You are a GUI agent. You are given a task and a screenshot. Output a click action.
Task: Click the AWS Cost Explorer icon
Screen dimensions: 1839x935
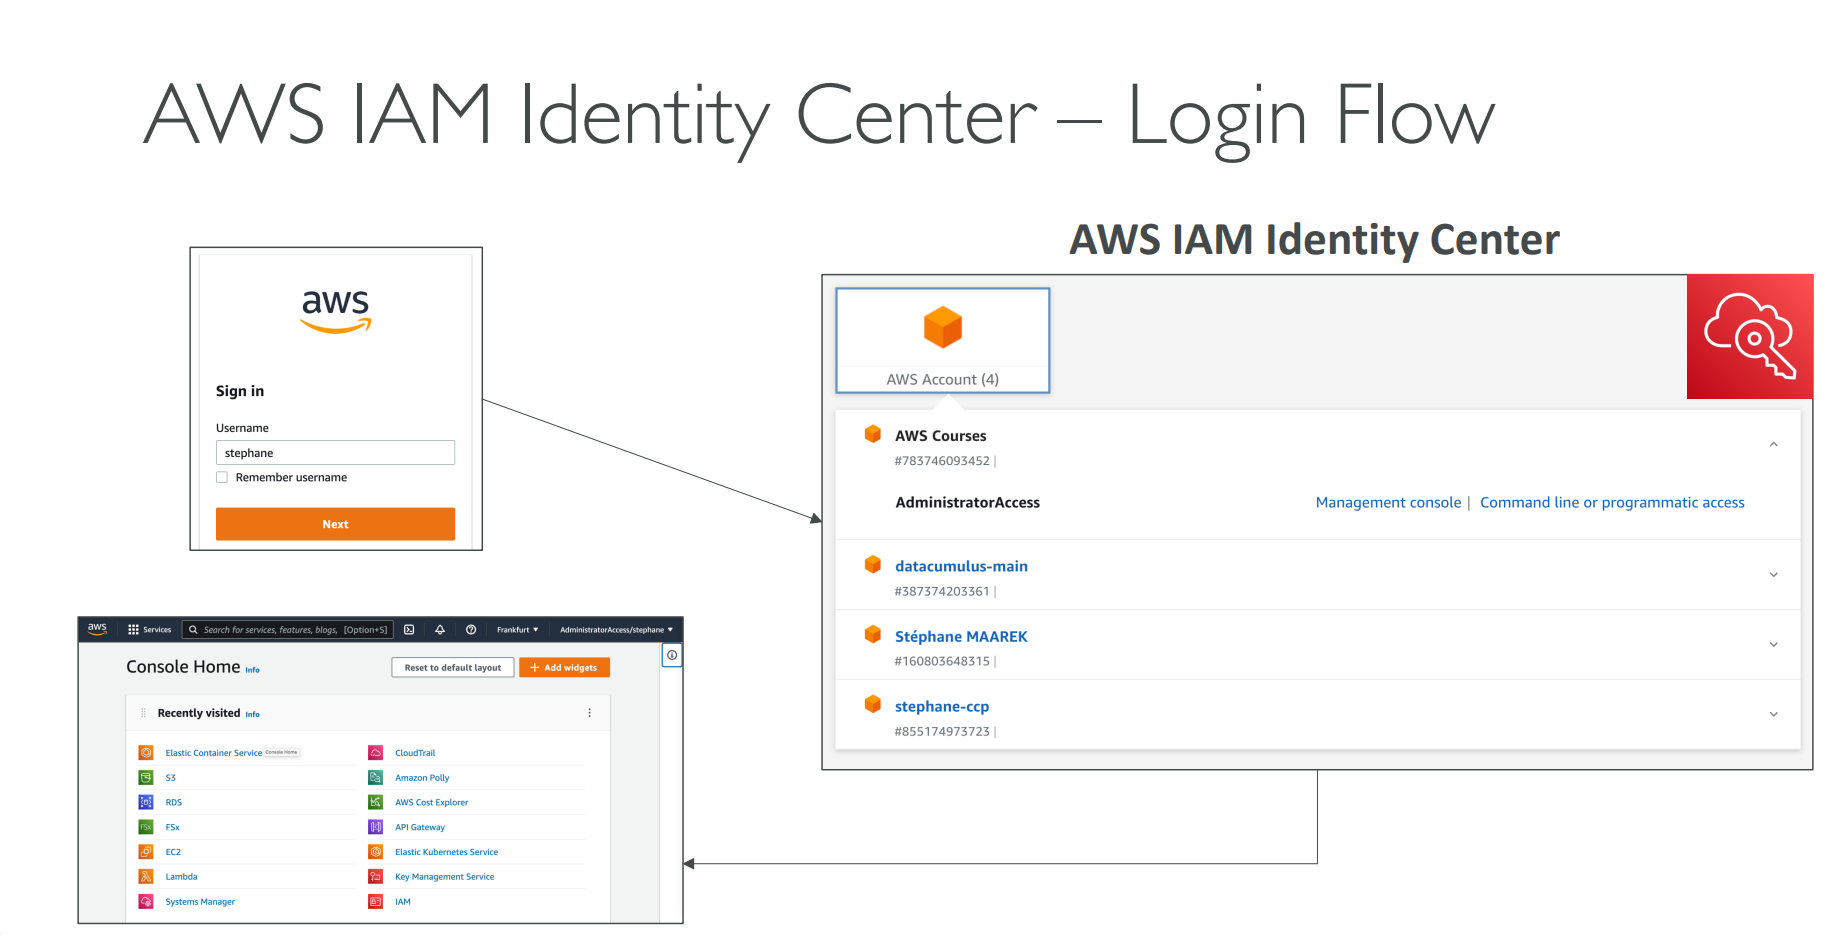click(376, 802)
